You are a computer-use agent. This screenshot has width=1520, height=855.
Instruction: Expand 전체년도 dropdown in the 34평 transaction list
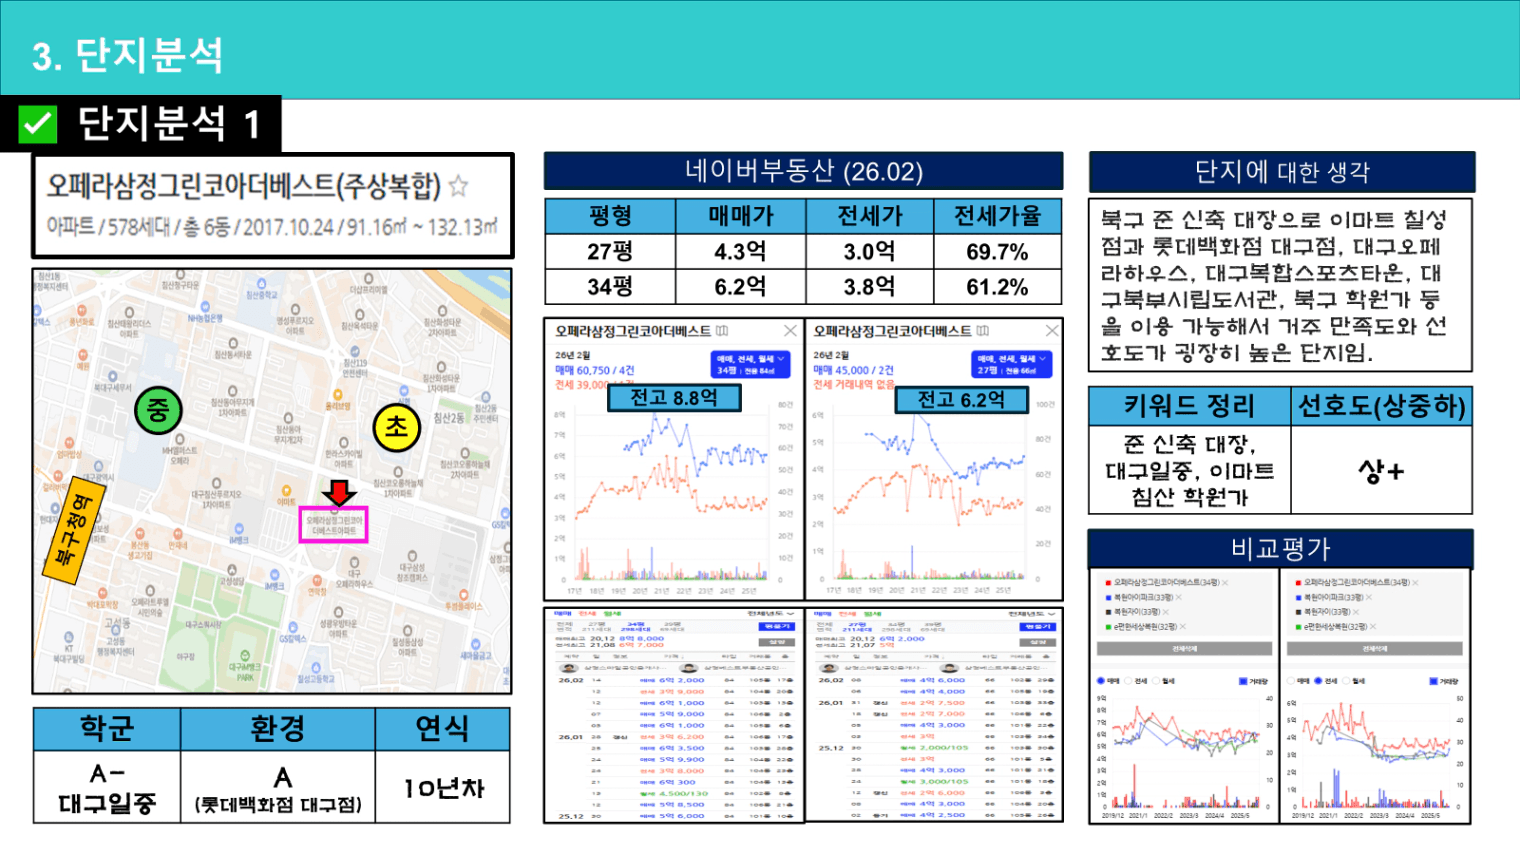771,614
